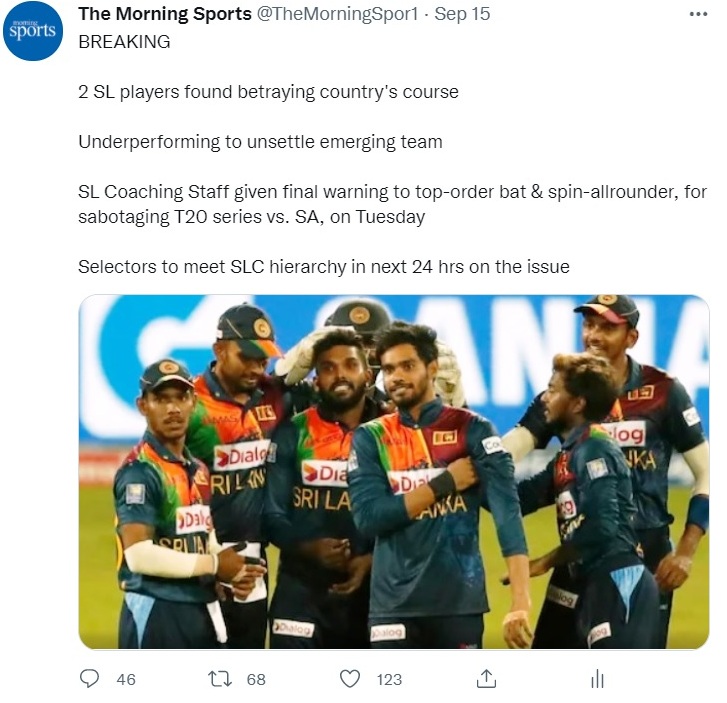727x703 pixels.
Task: Open the Morning Sports profile avatar
Action: [x=32, y=31]
